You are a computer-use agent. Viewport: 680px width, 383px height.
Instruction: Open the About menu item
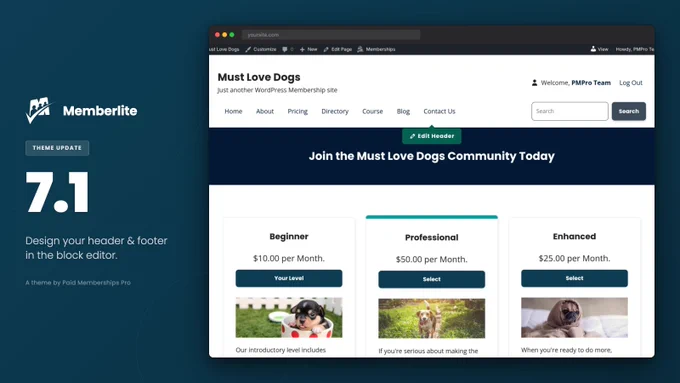click(265, 111)
